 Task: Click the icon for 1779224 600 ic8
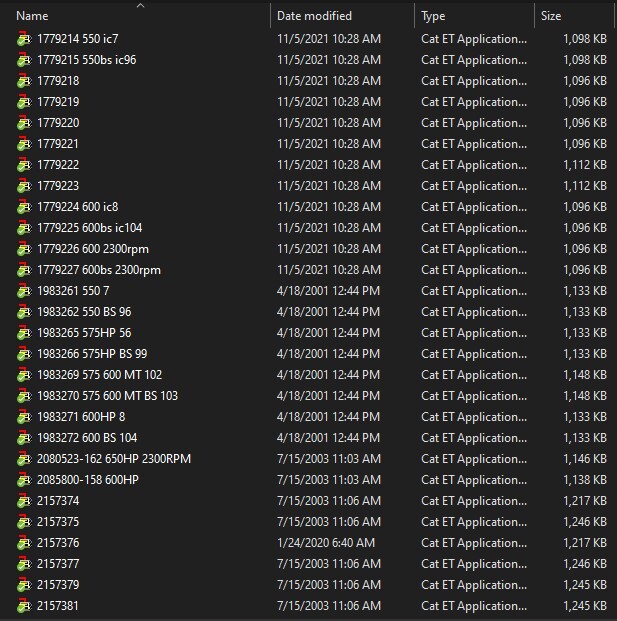pos(24,207)
